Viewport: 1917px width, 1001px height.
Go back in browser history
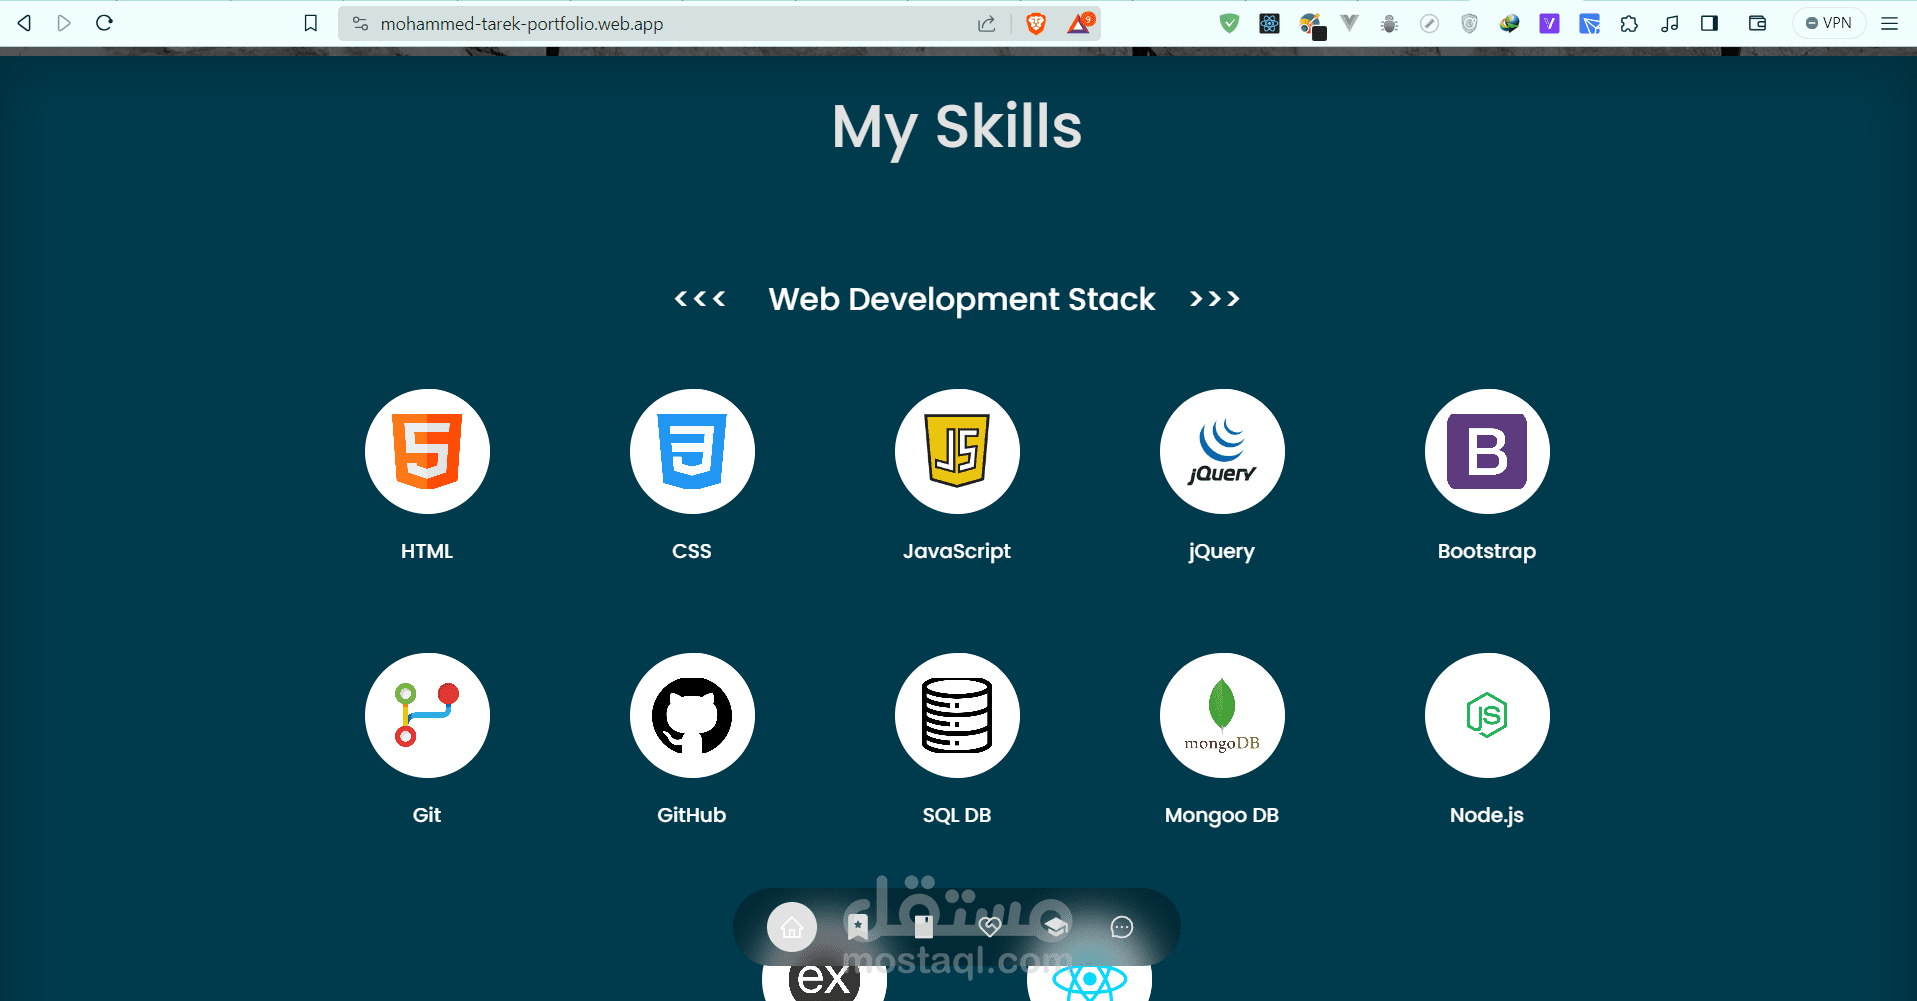click(x=25, y=23)
